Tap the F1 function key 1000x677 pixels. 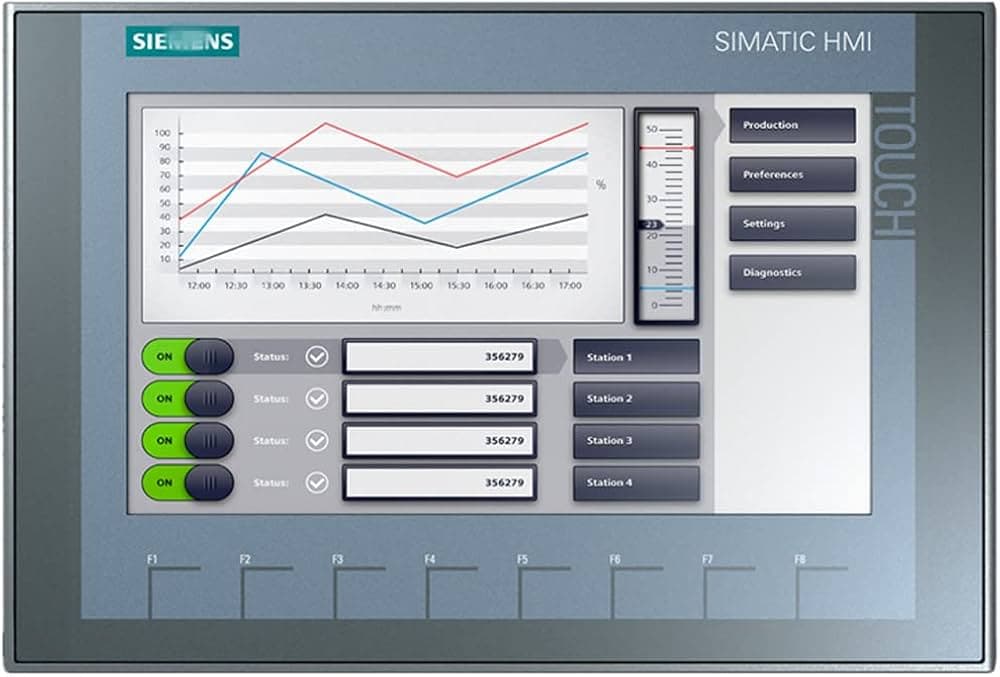pyautogui.click(x=173, y=592)
